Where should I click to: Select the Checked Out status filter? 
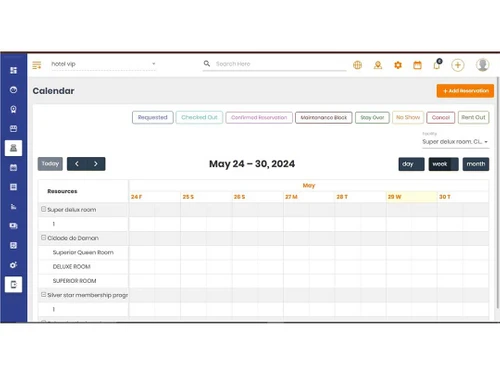[x=199, y=117]
